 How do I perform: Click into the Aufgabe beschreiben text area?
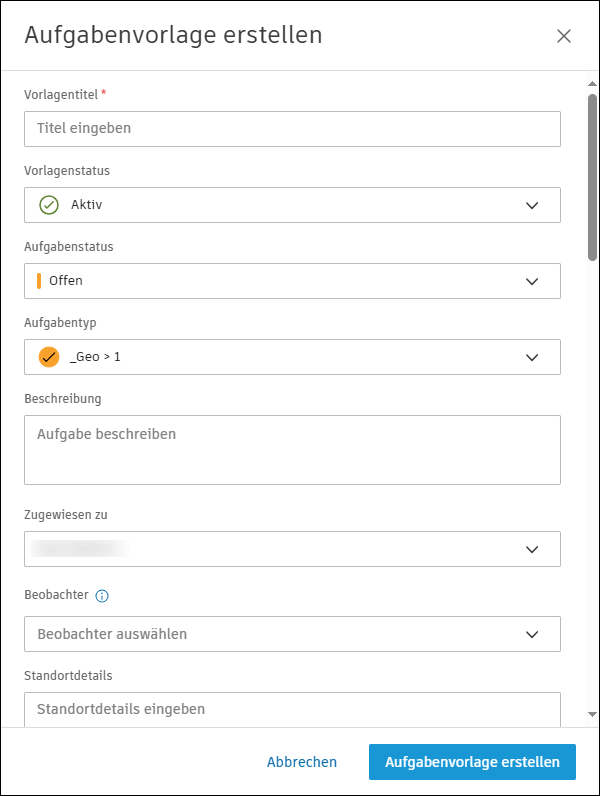coord(292,450)
